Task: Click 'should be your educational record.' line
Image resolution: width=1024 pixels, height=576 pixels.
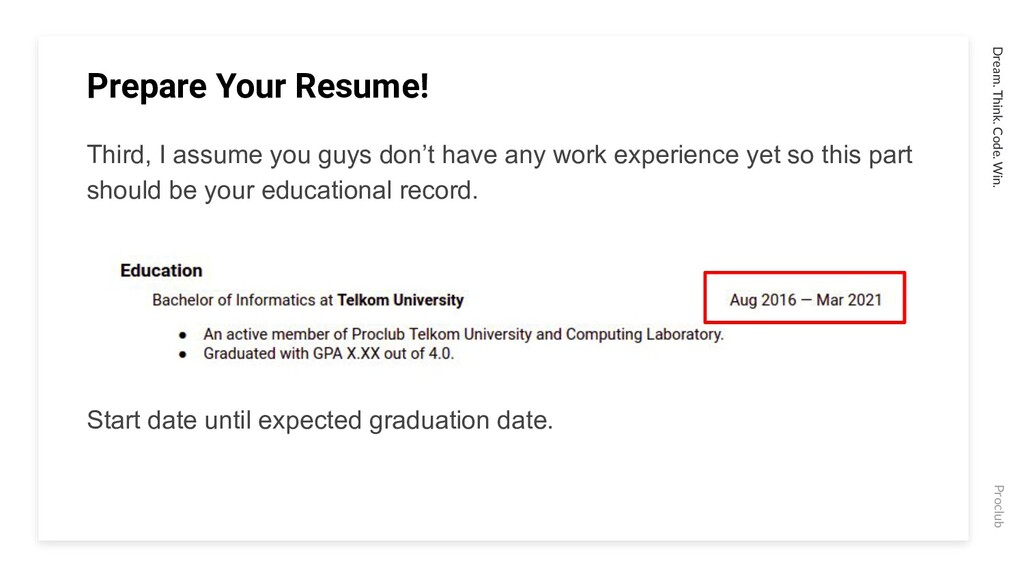Action: (282, 191)
